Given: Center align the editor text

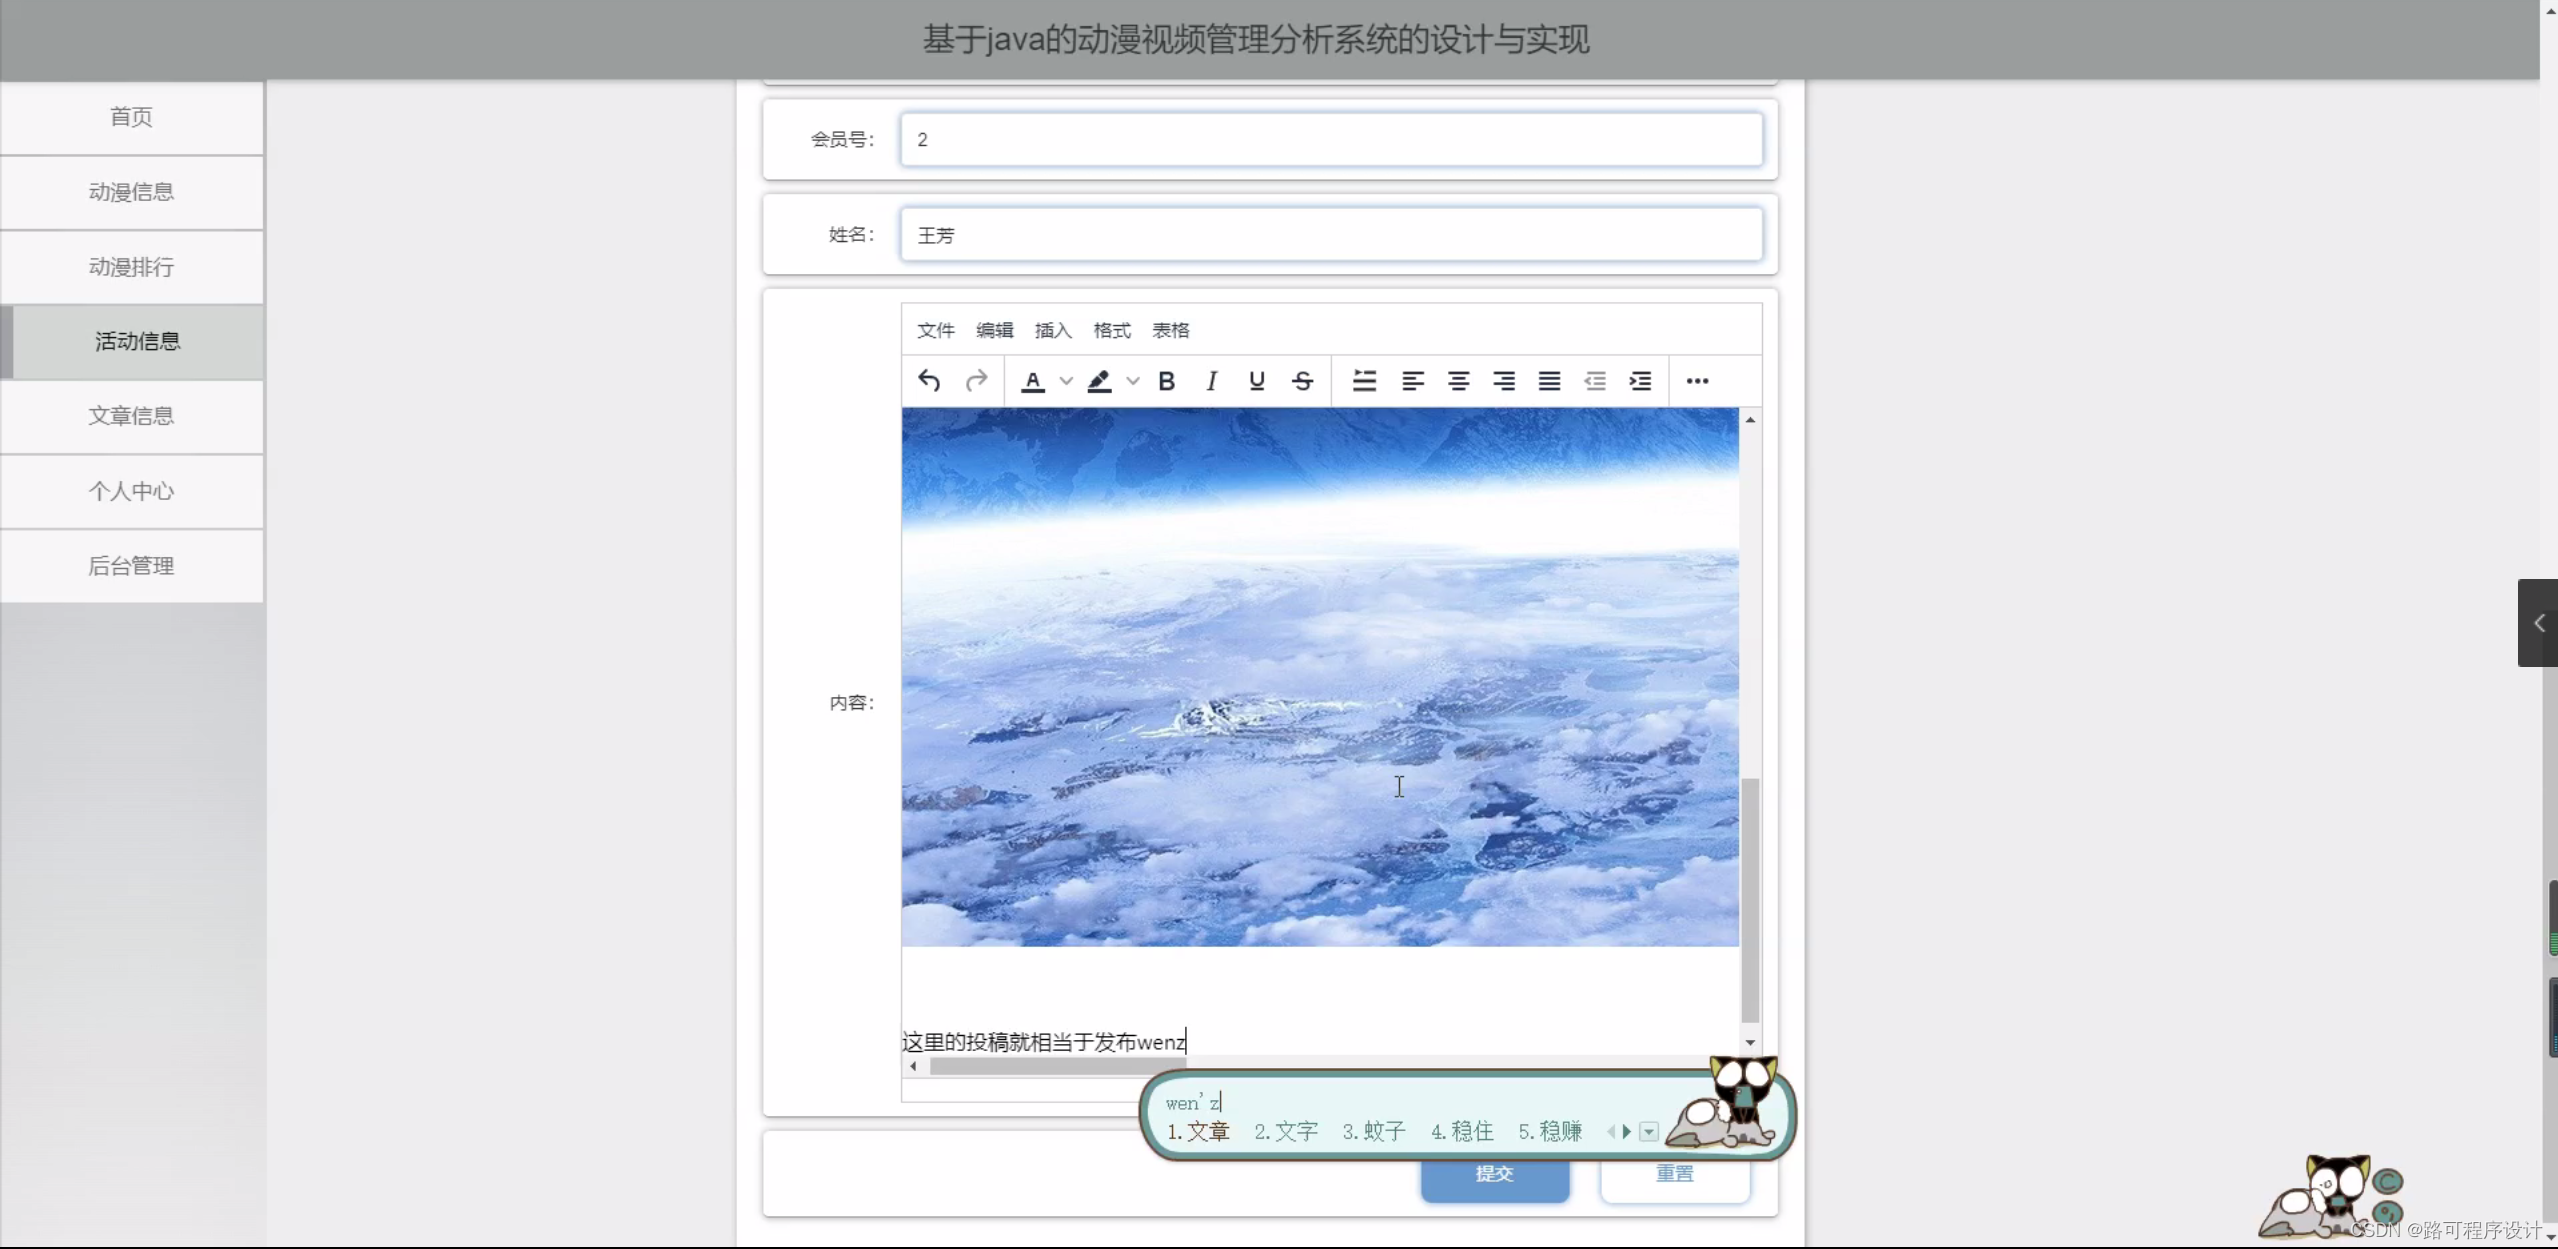Looking at the screenshot, I should coord(1458,381).
